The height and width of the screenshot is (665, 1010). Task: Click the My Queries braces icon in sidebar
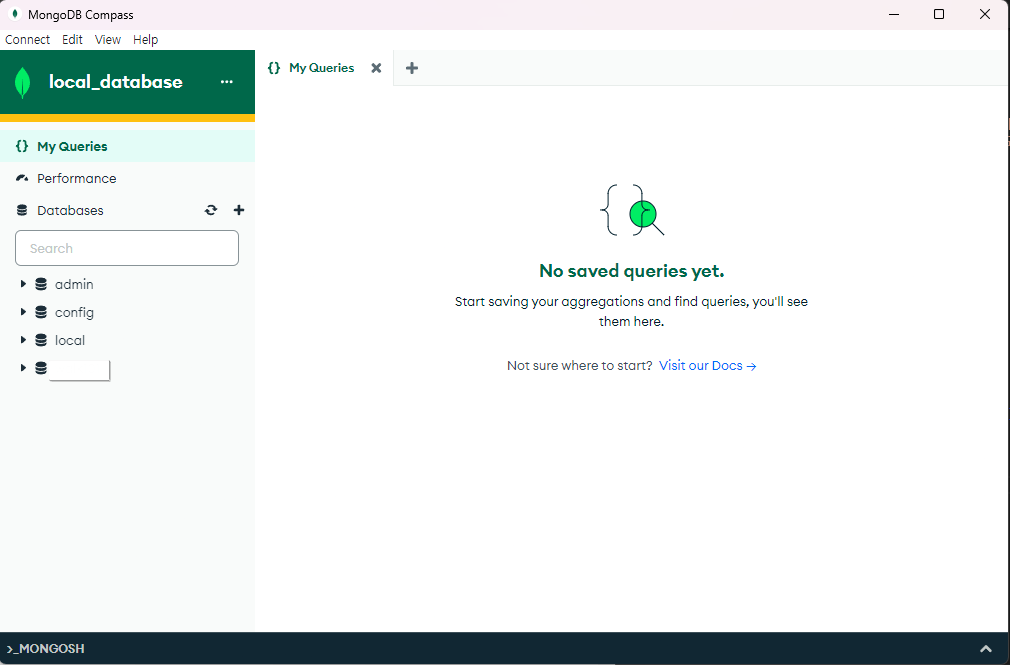point(22,146)
